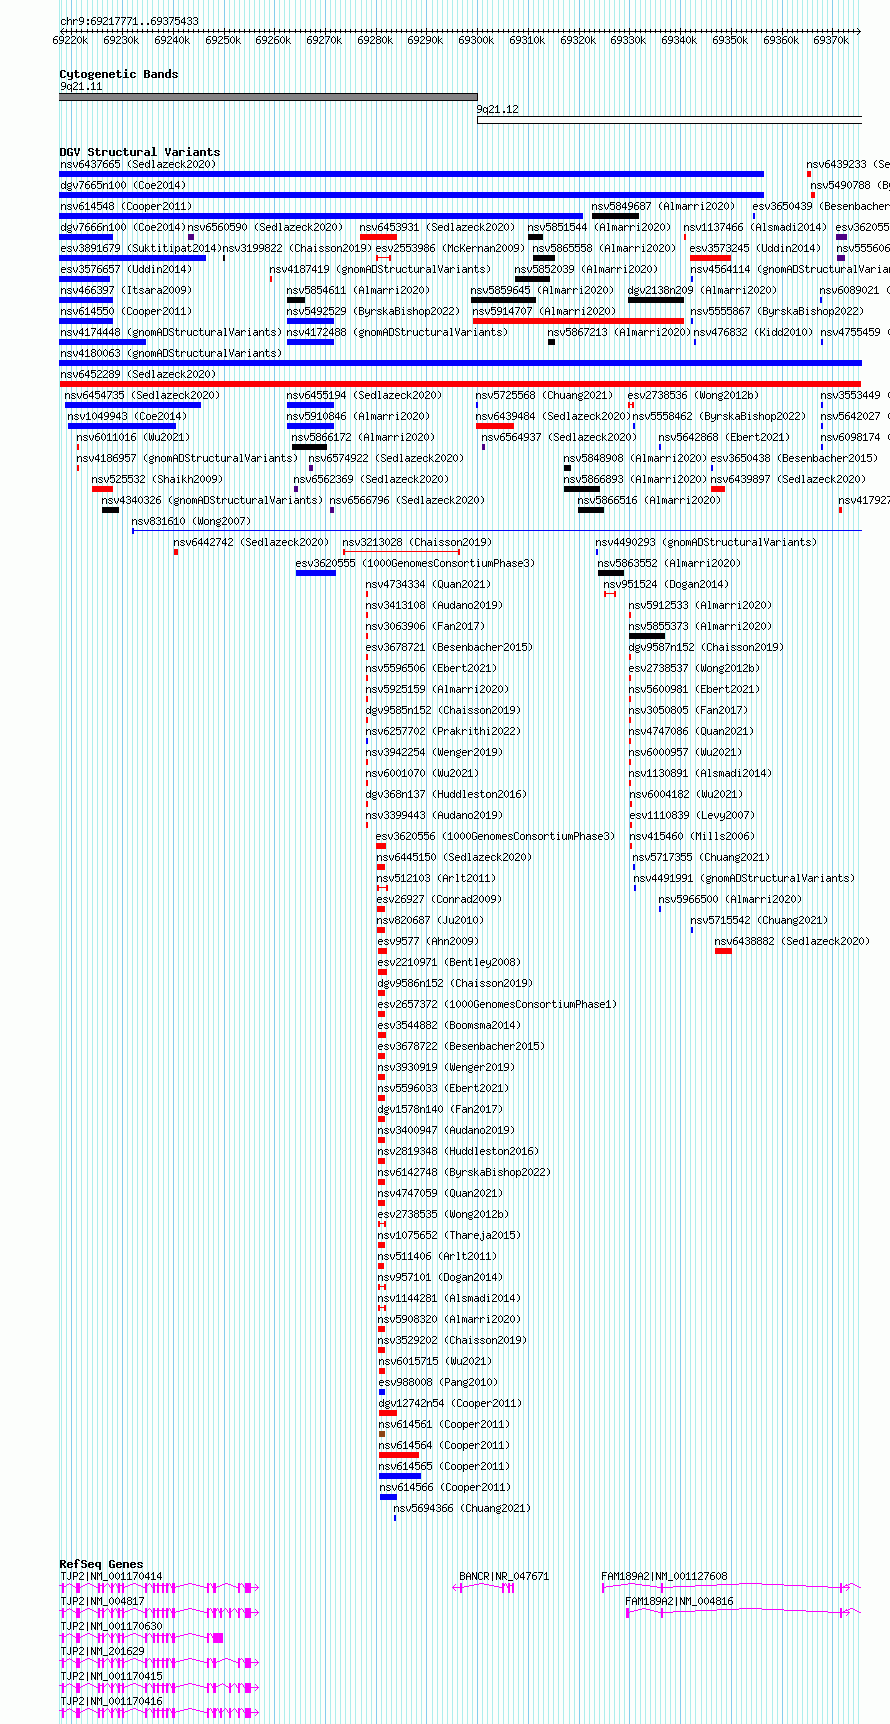This screenshot has width=890, height=1724.
Task: Open variant nsv4734334 (Quan2021)
Action: point(428,584)
